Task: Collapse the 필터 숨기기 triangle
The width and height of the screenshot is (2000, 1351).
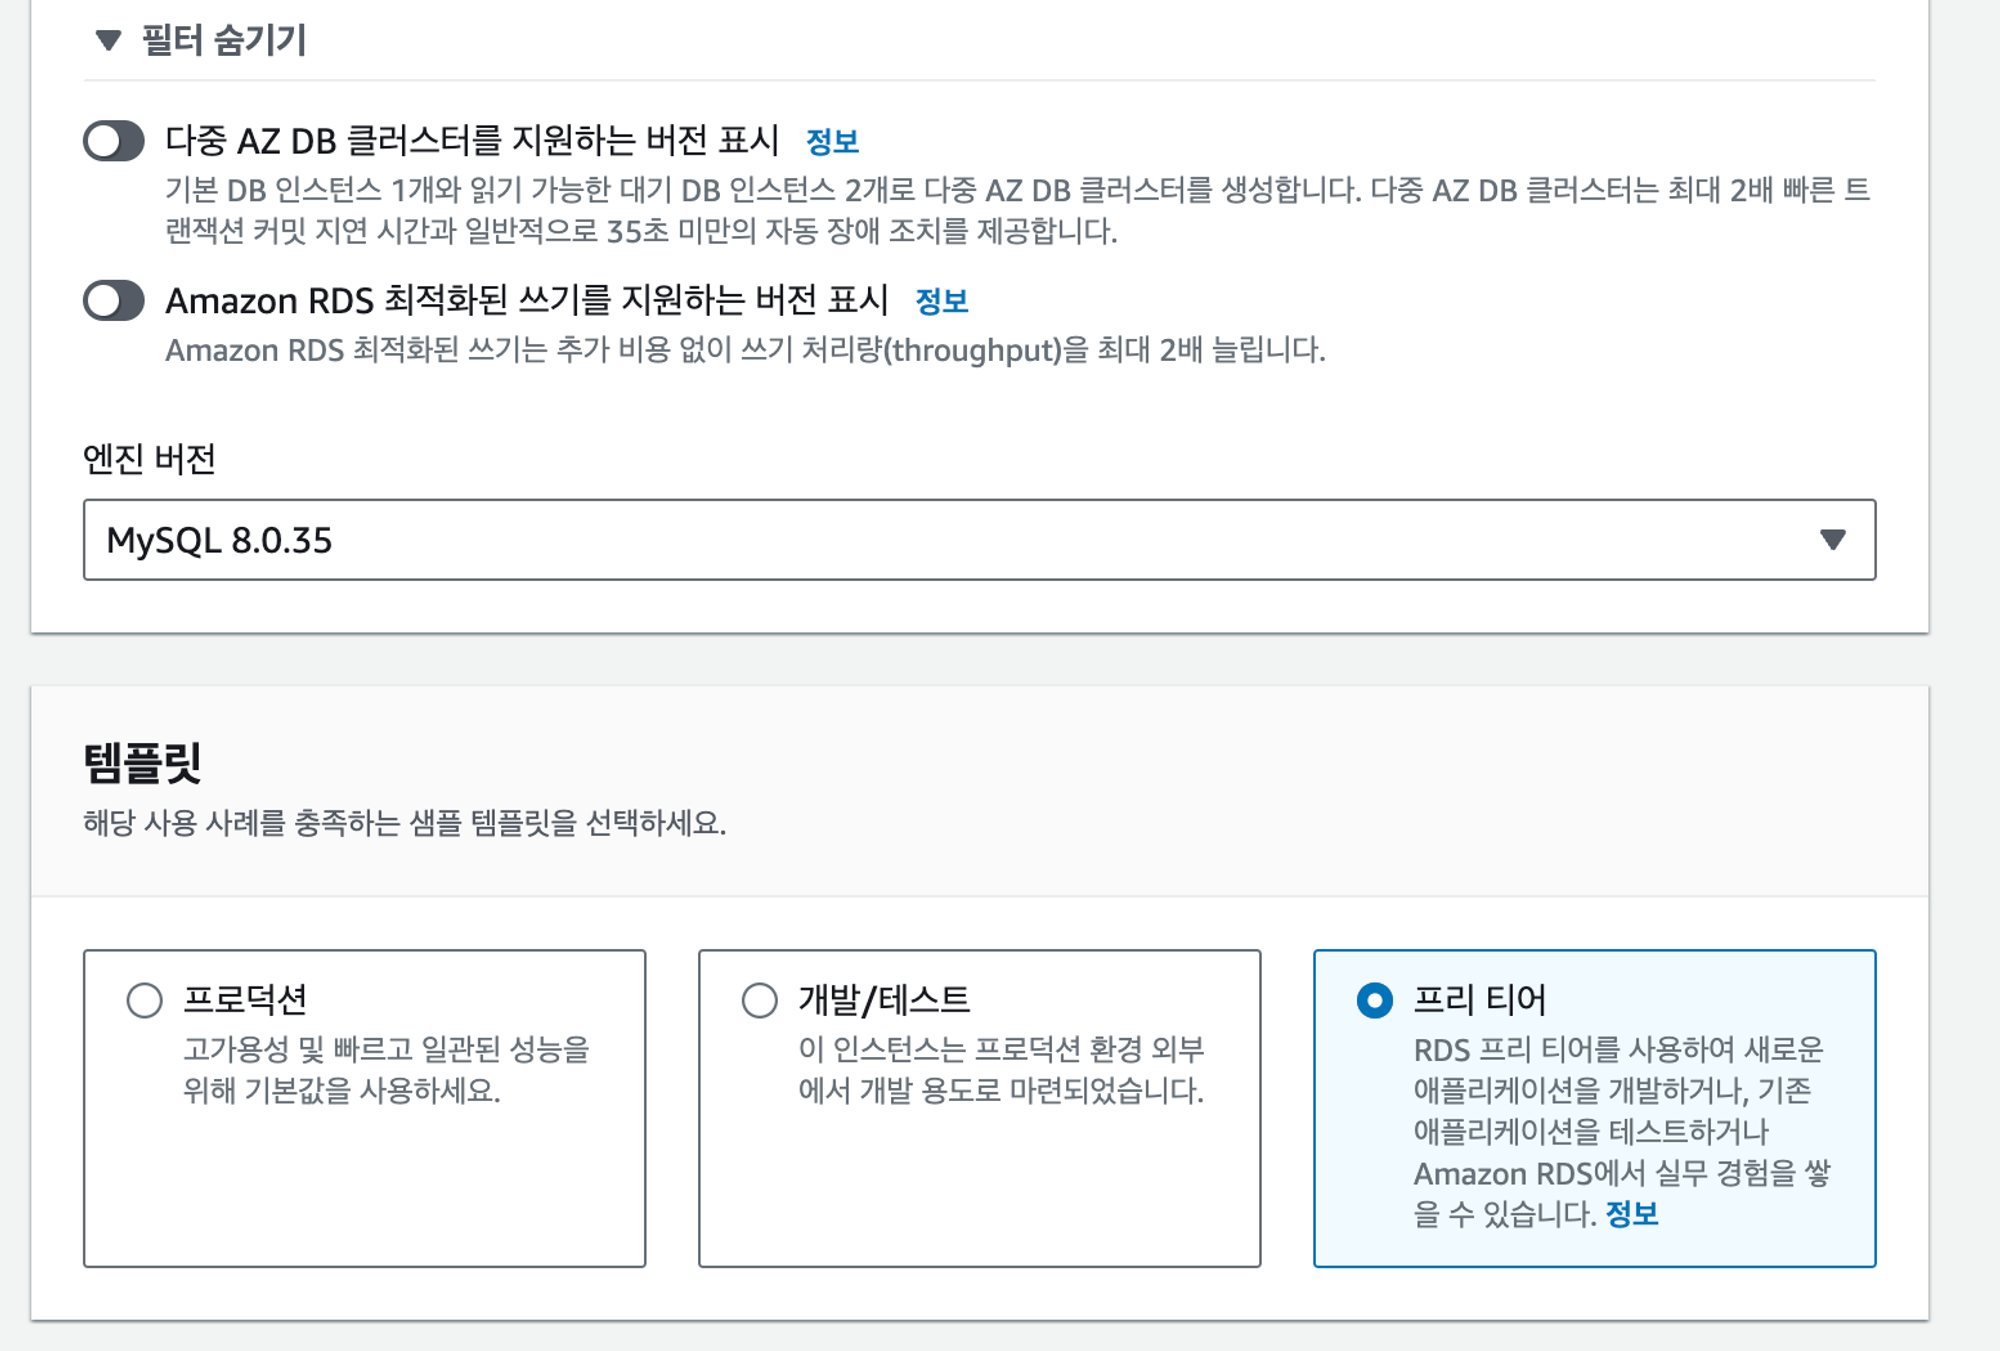Action: (x=108, y=40)
